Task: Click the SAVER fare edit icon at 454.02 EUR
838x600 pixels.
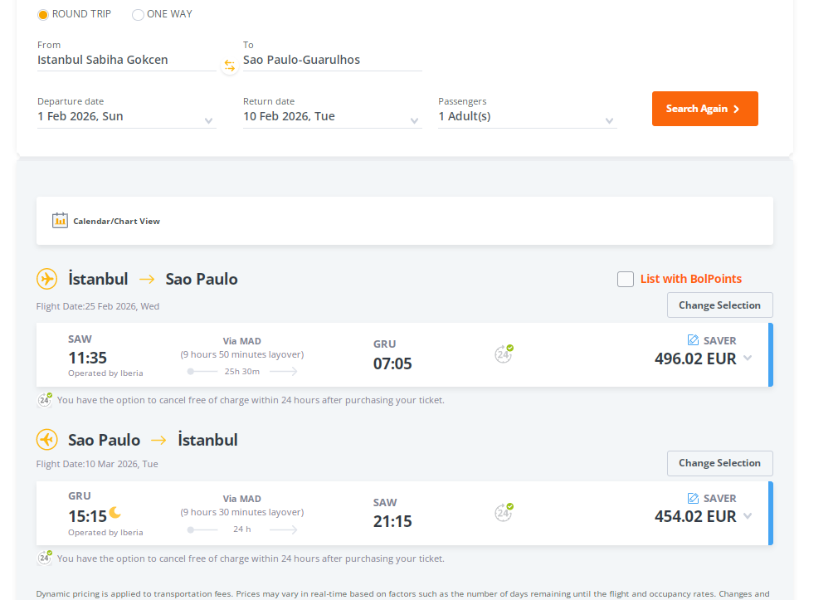Action: pos(693,498)
